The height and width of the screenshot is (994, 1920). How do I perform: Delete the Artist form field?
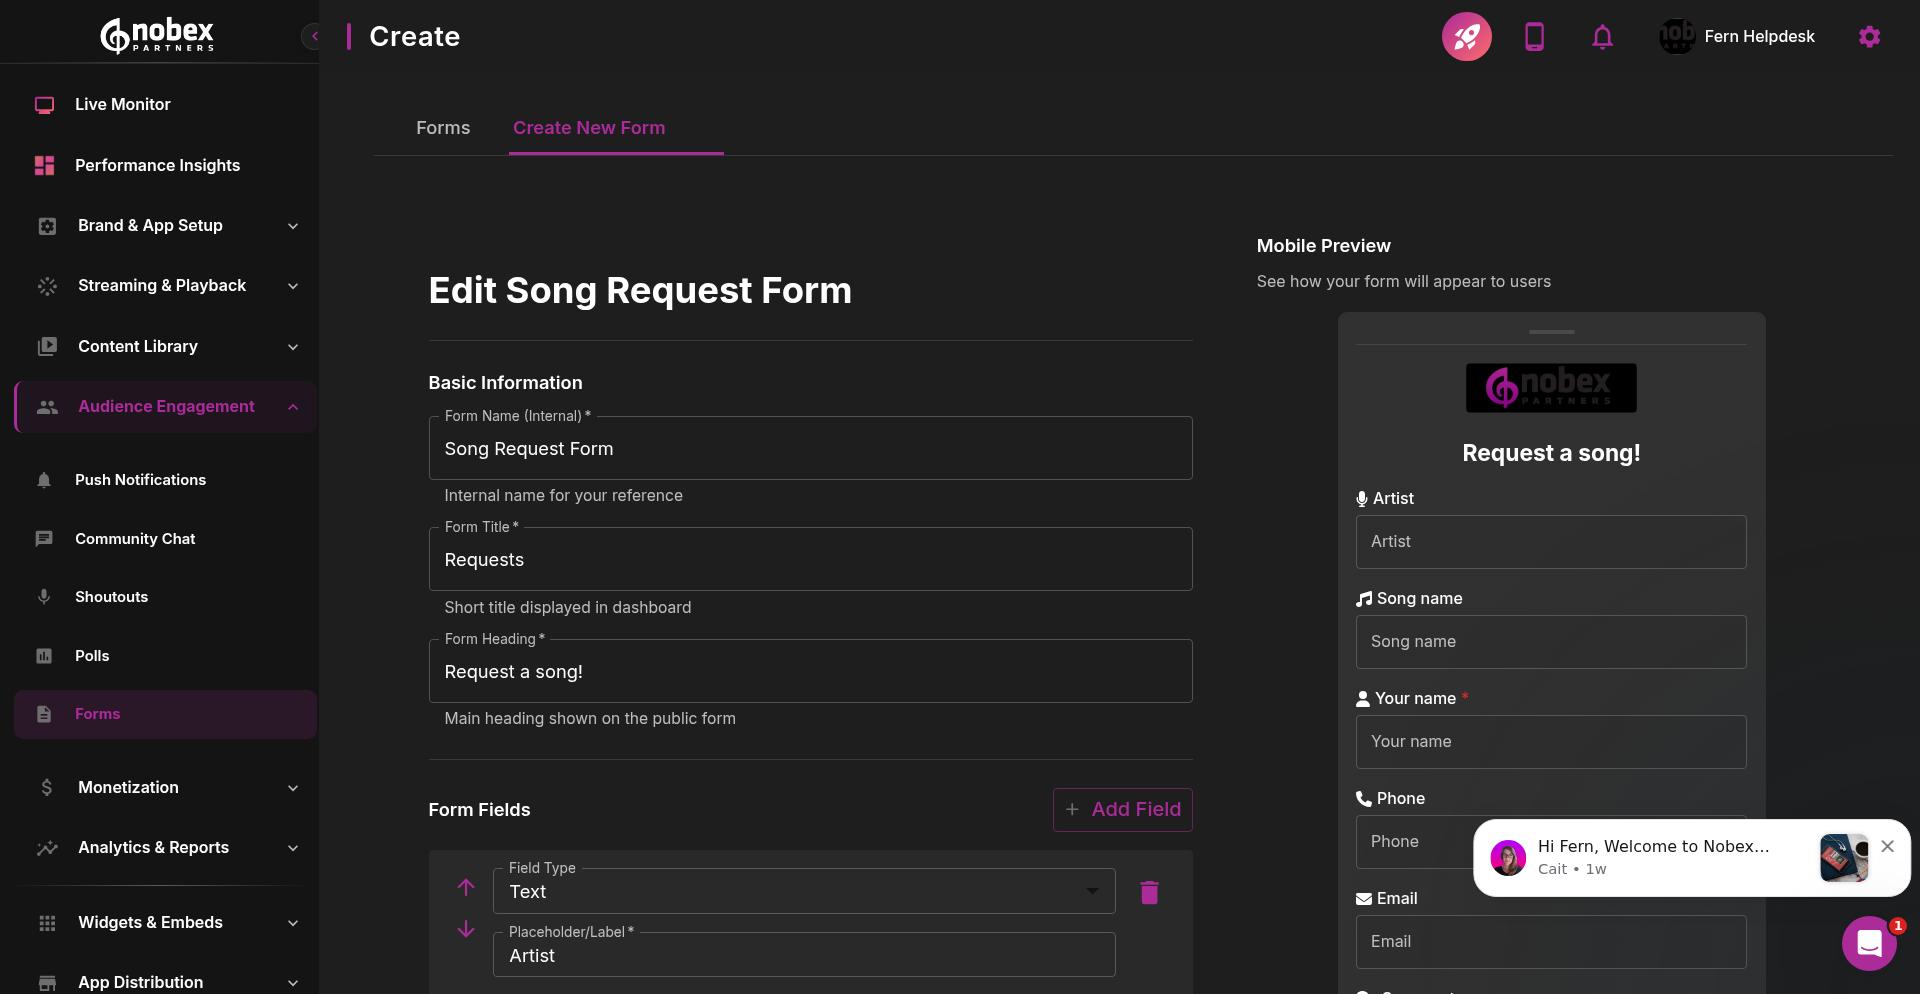pyautogui.click(x=1148, y=892)
